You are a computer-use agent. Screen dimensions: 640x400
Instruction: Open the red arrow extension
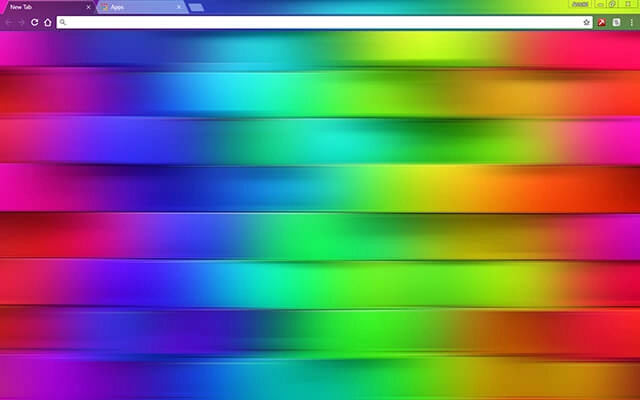tap(602, 22)
